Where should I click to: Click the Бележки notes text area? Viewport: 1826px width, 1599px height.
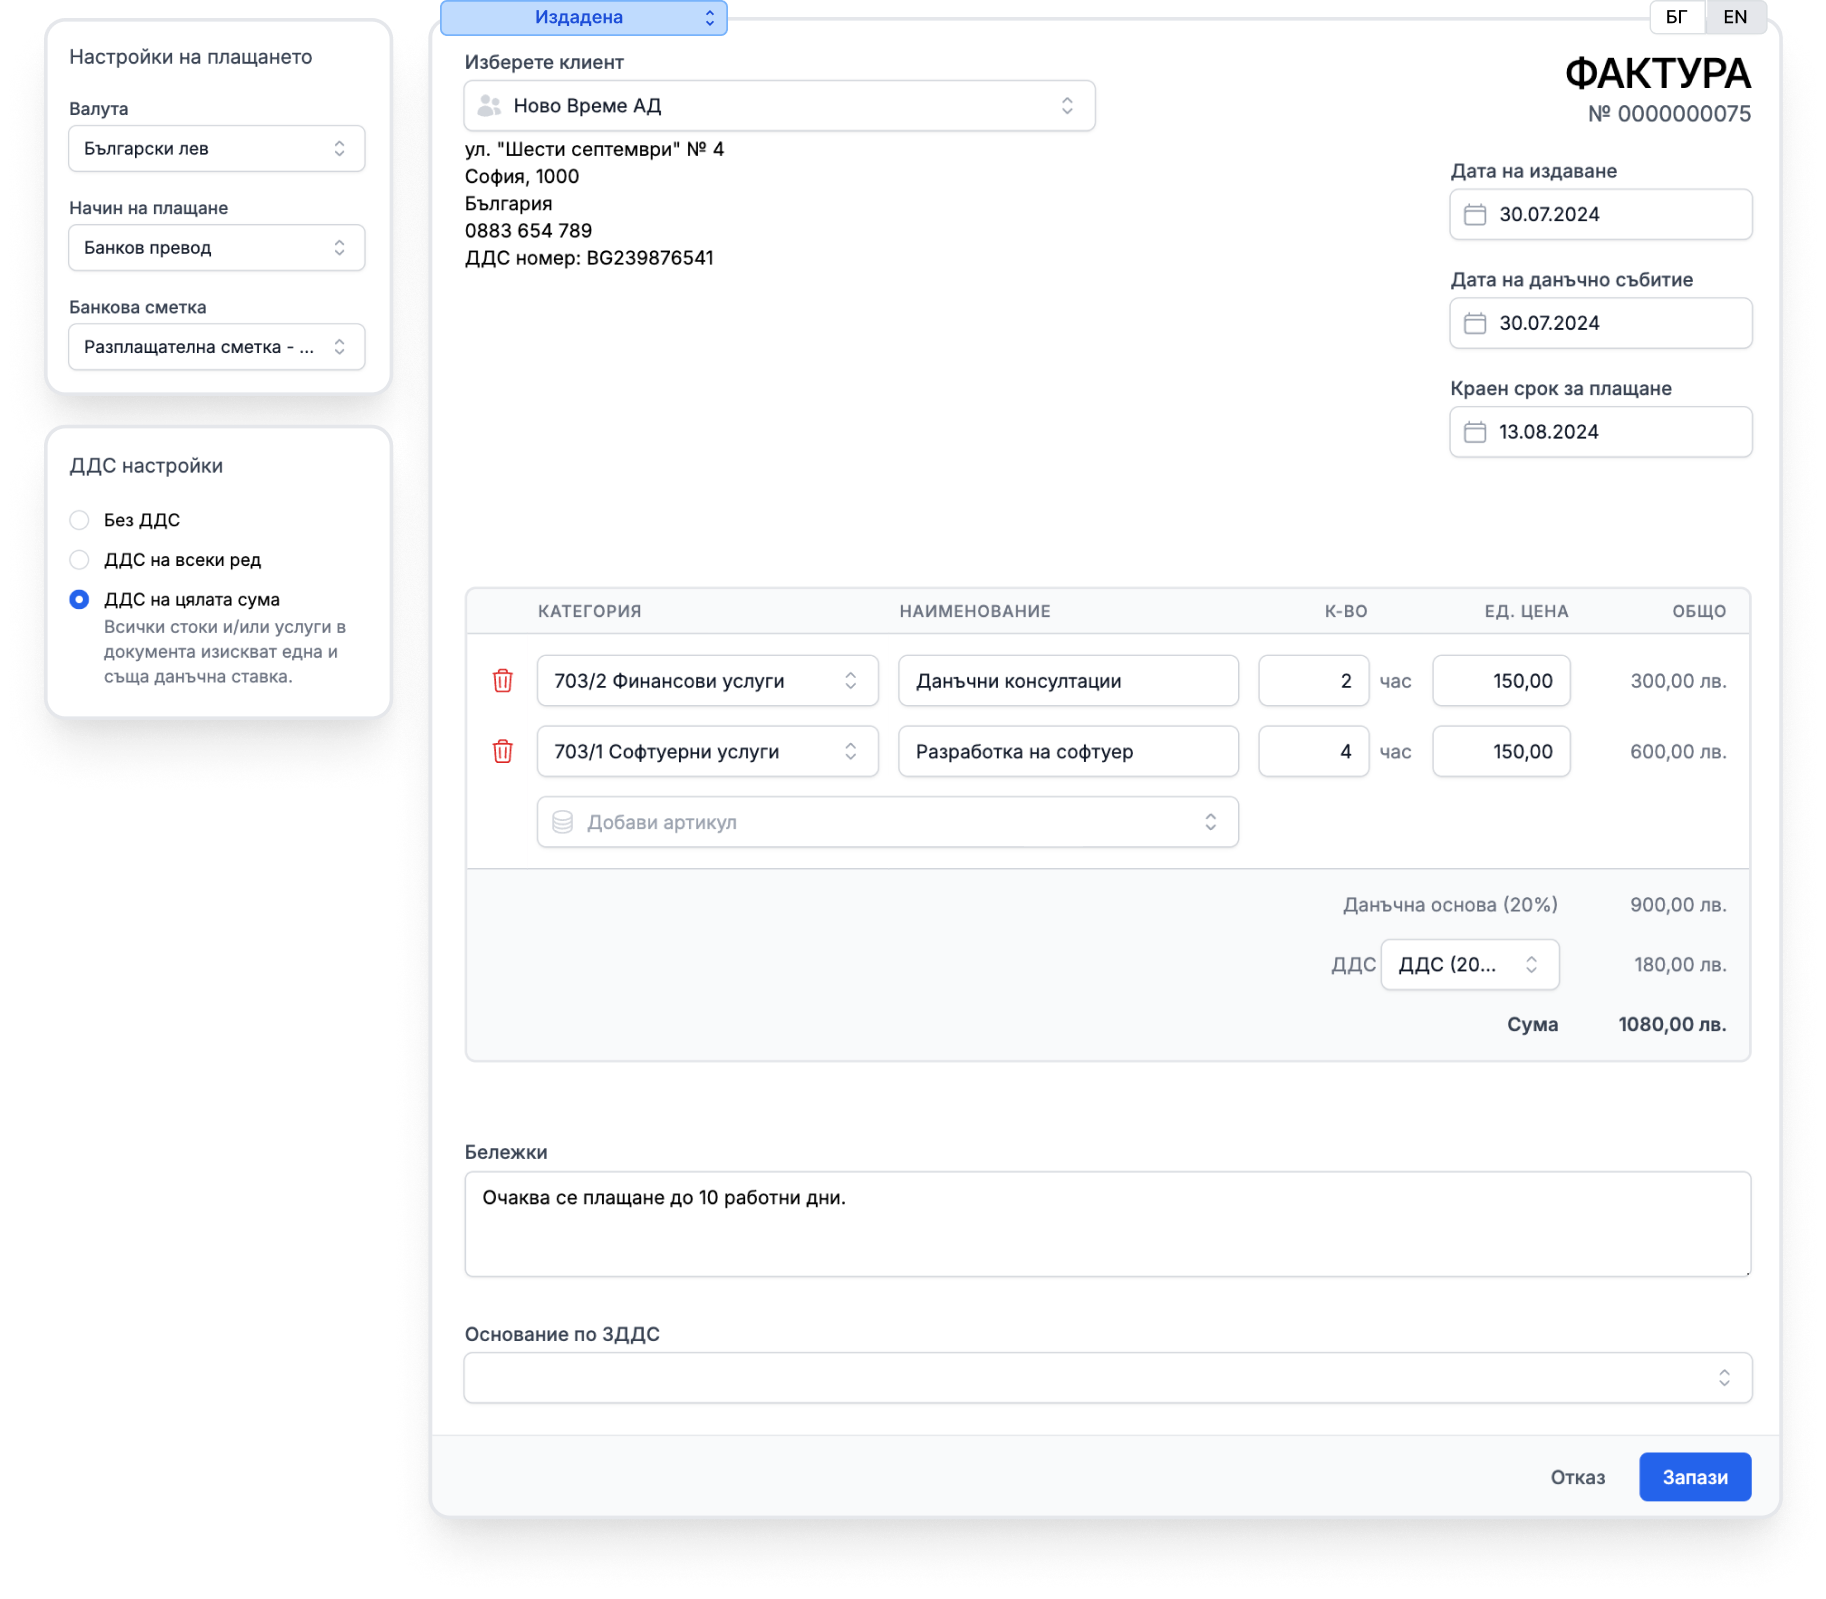1108,1224
